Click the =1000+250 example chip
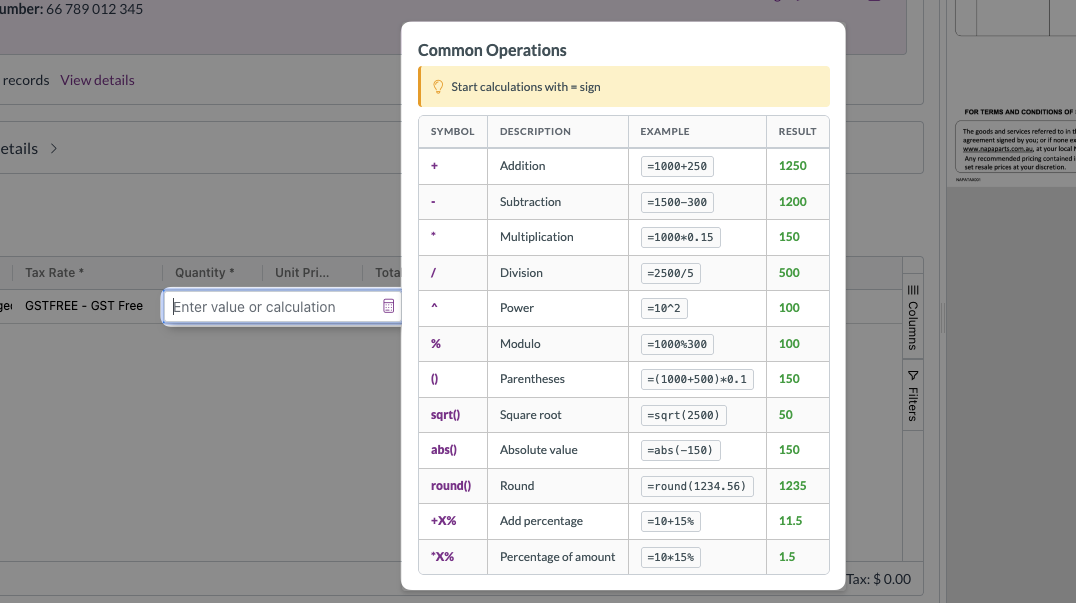 coord(677,166)
